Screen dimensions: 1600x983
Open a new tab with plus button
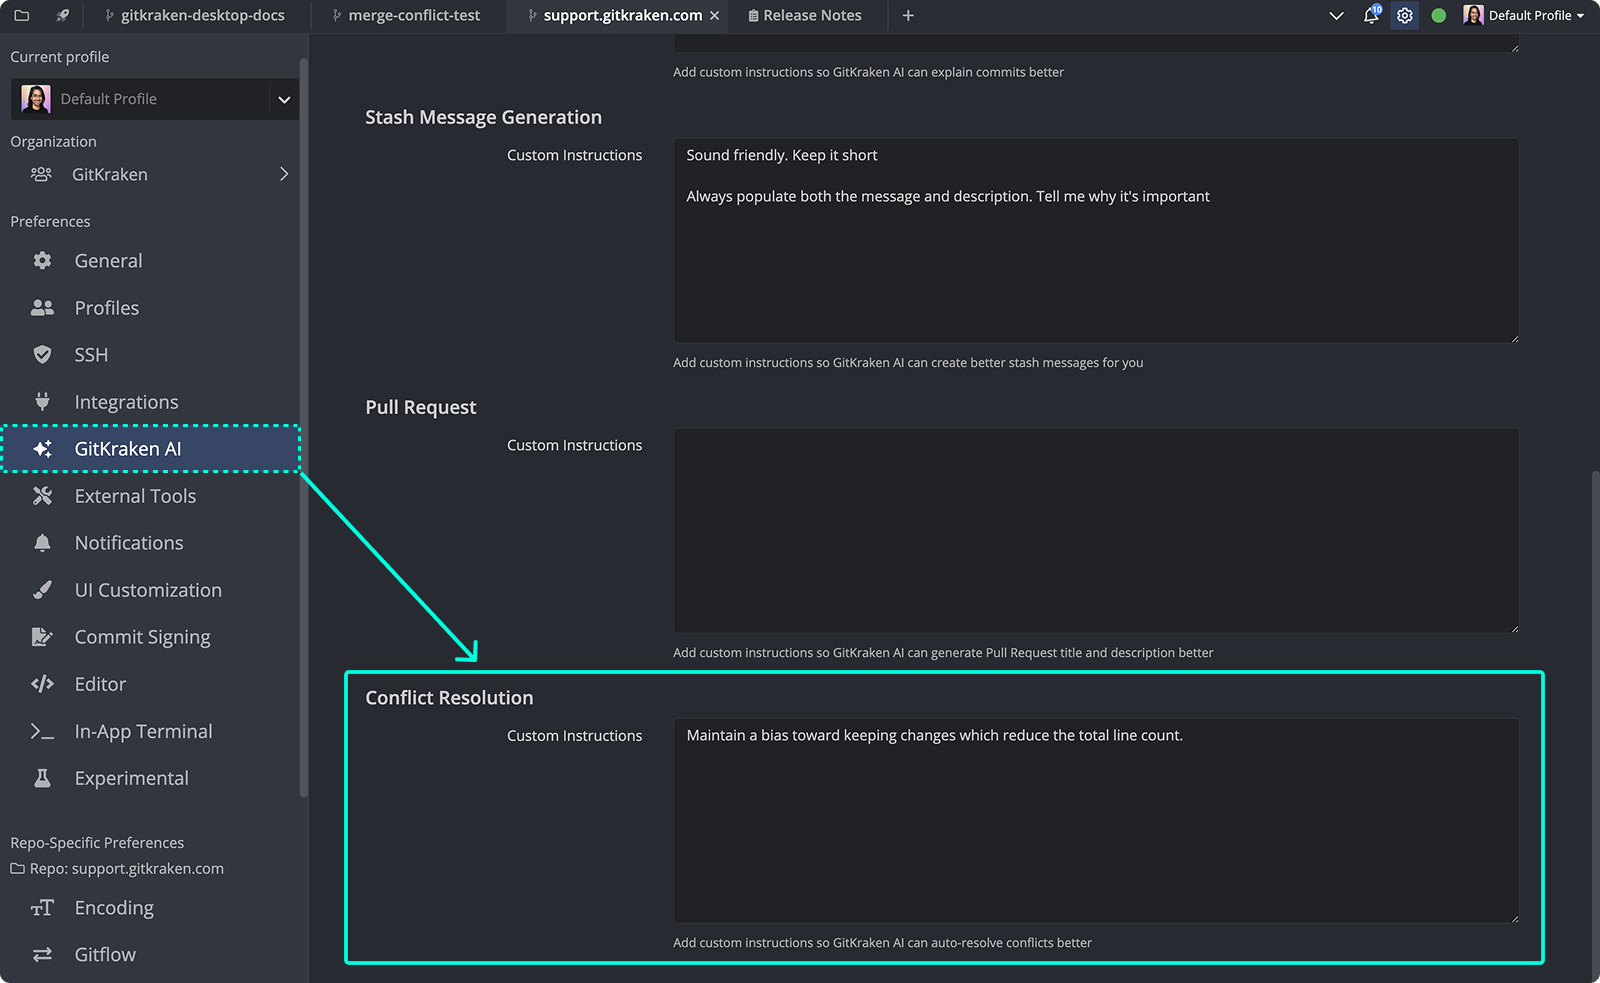click(907, 15)
